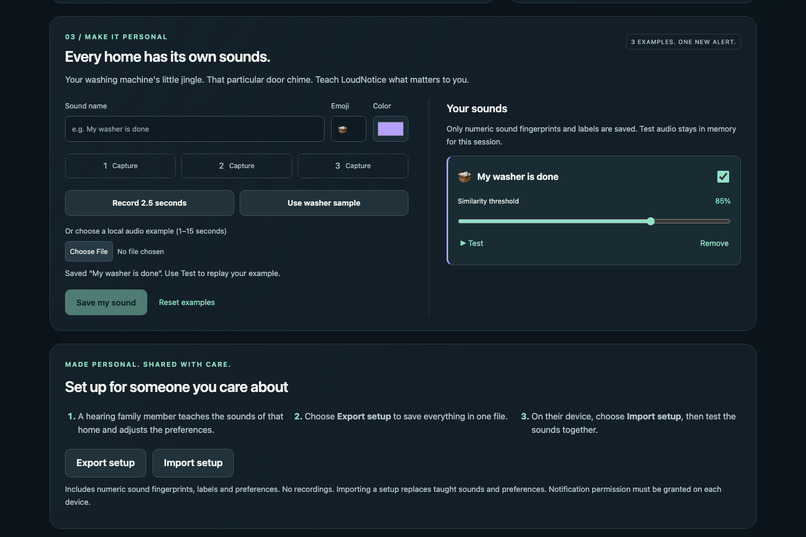This screenshot has width=806, height=537.
Task: Click the "03 / MAKE IT PERSONAL" label
Action: tap(116, 37)
